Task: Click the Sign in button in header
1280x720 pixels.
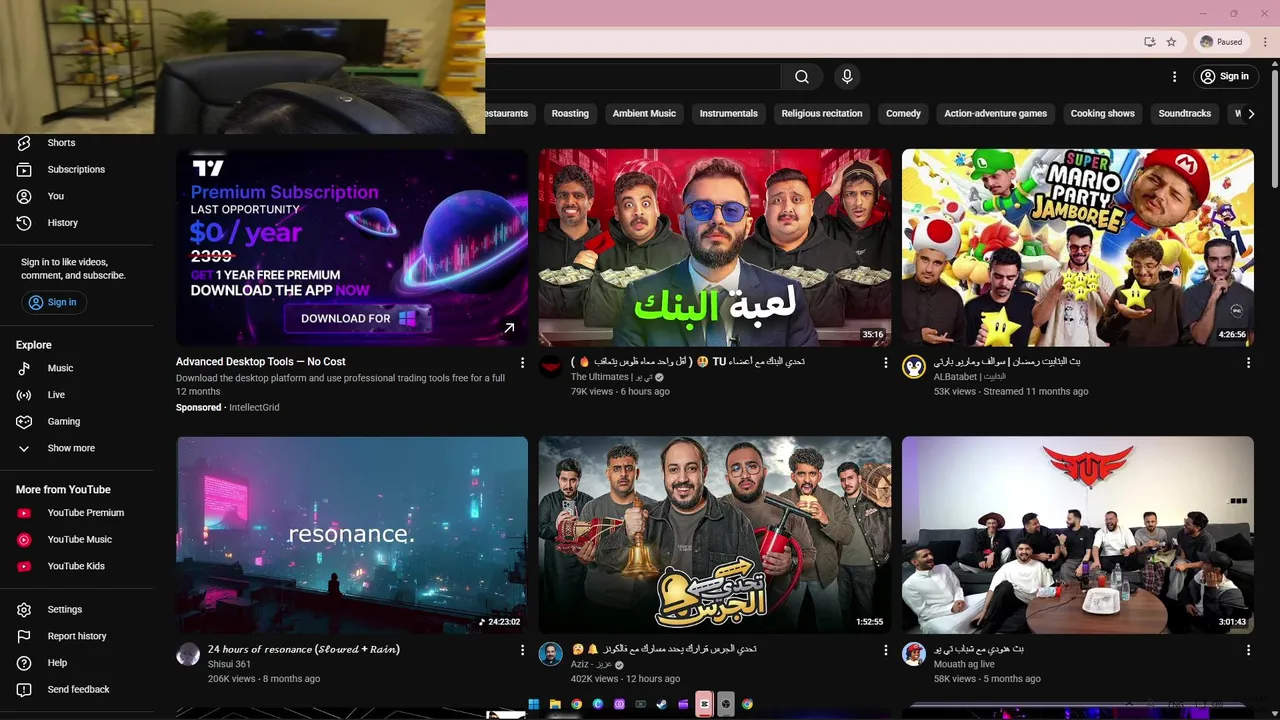Action: pos(1224,77)
